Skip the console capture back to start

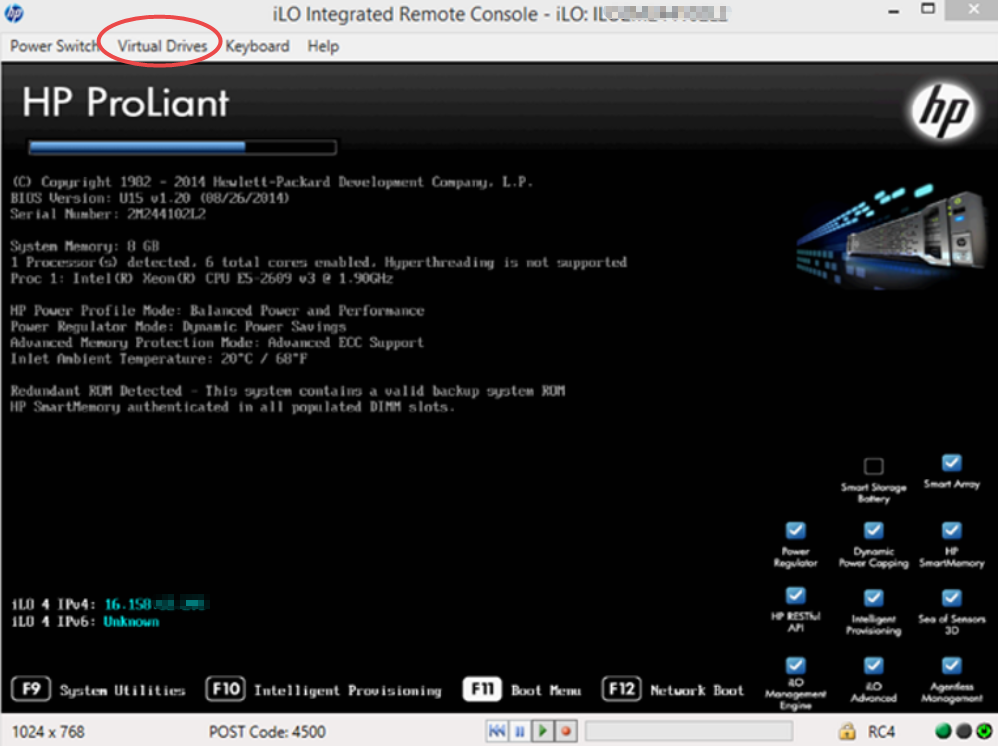[497, 731]
